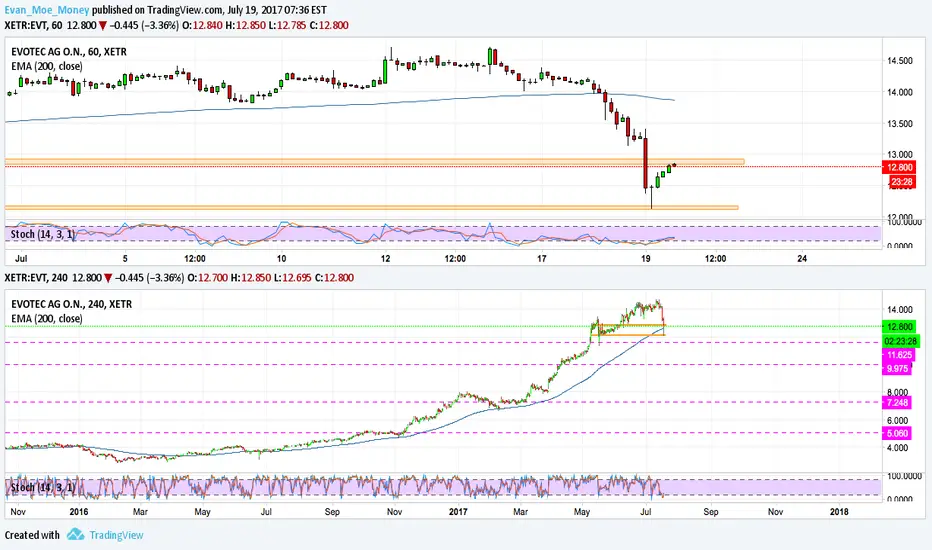Click the 13.500 label on upper price axis
The image size is (932, 550).
point(900,124)
